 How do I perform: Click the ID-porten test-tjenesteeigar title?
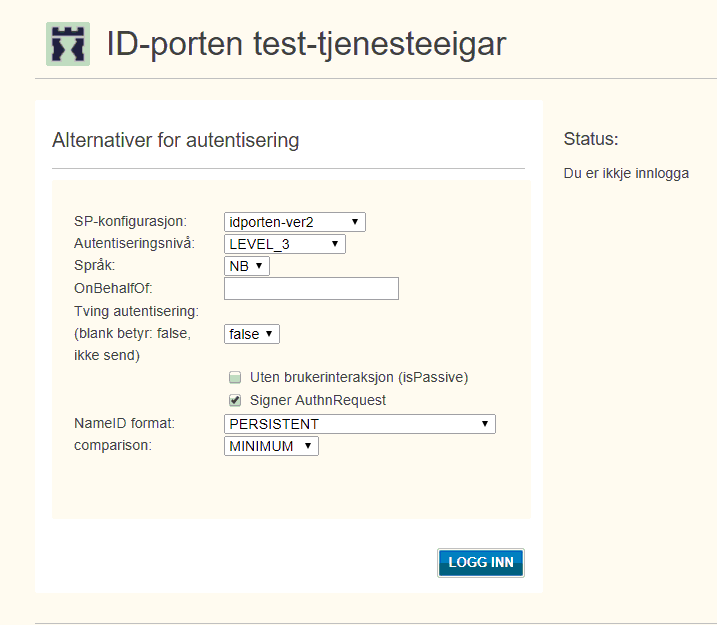pos(306,44)
